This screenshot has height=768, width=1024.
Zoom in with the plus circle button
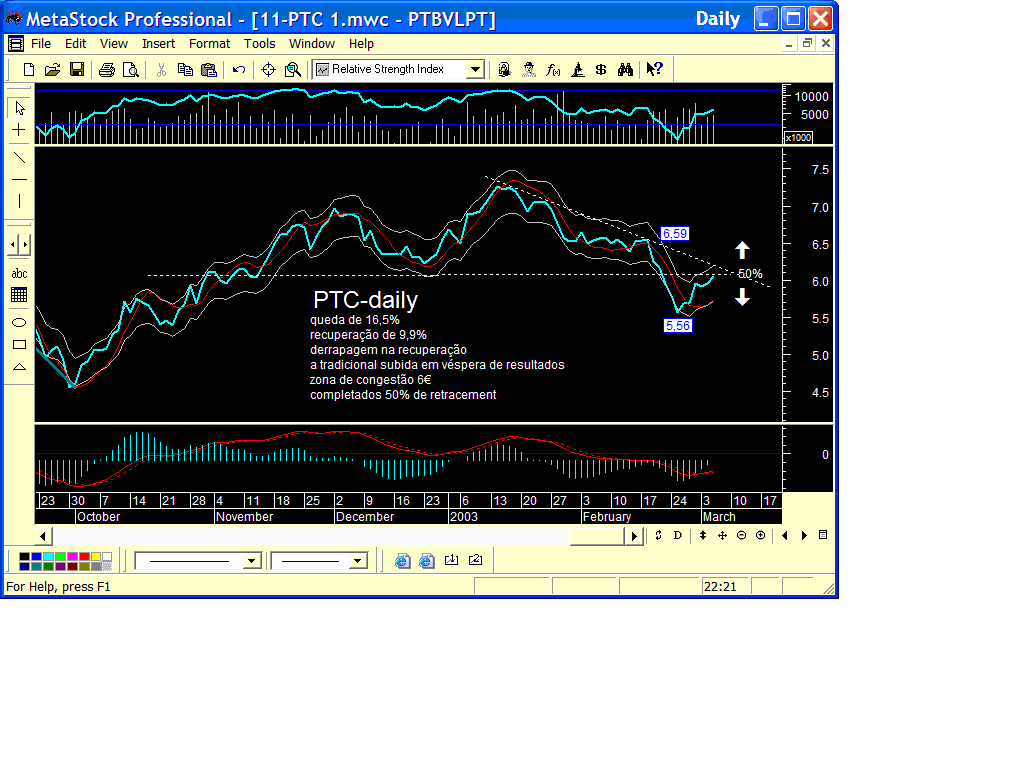(x=760, y=536)
